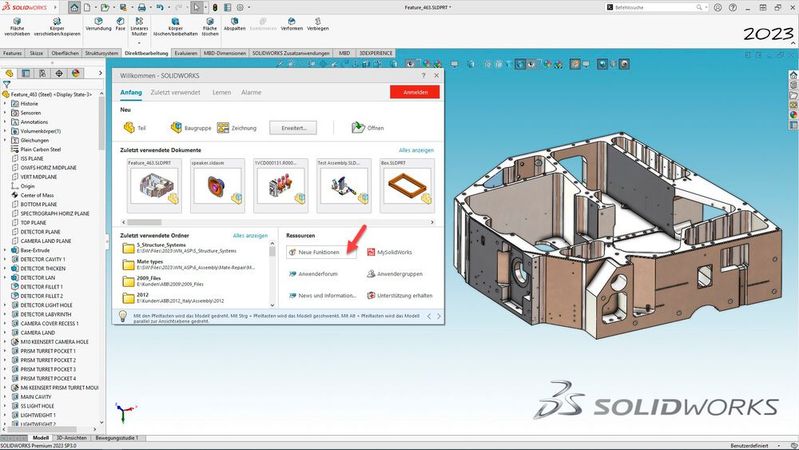Select the Fase tool
The height and width of the screenshot is (450, 799).
pos(120,24)
